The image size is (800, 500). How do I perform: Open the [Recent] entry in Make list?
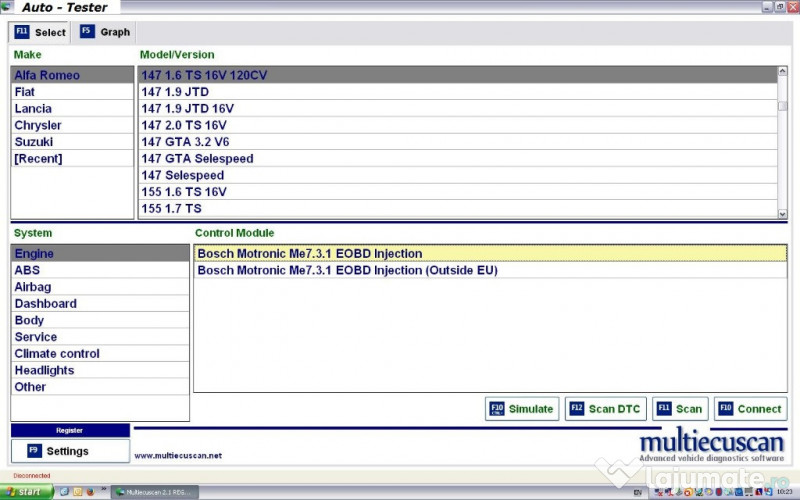pyautogui.click(x=72, y=159)
